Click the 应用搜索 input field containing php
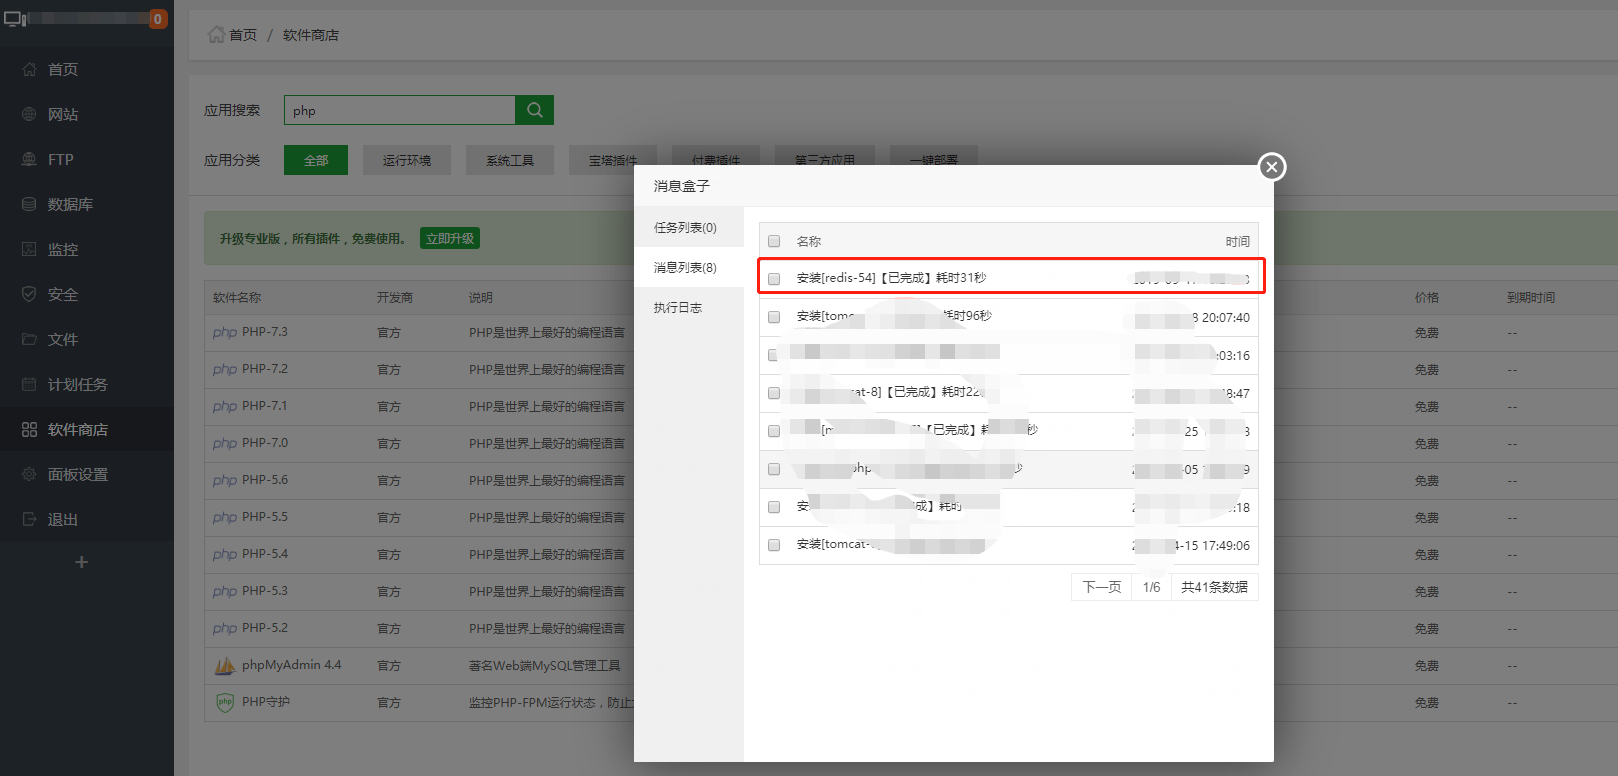 (x=400, y=110)
